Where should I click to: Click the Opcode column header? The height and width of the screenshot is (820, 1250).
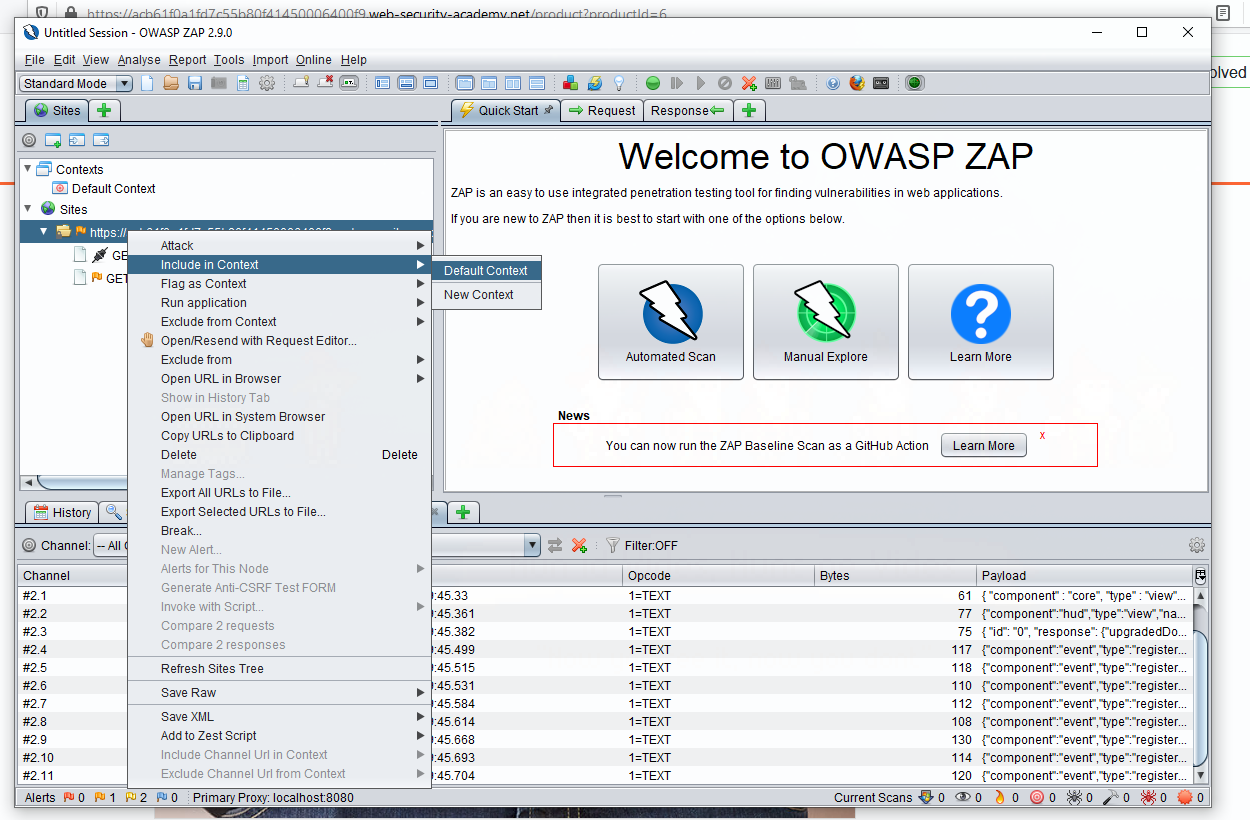pos(717,576)
